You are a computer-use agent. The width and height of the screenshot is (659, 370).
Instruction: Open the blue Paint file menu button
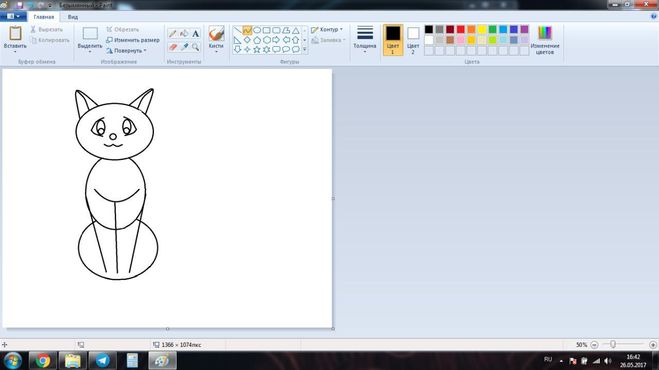click(13, 16)
